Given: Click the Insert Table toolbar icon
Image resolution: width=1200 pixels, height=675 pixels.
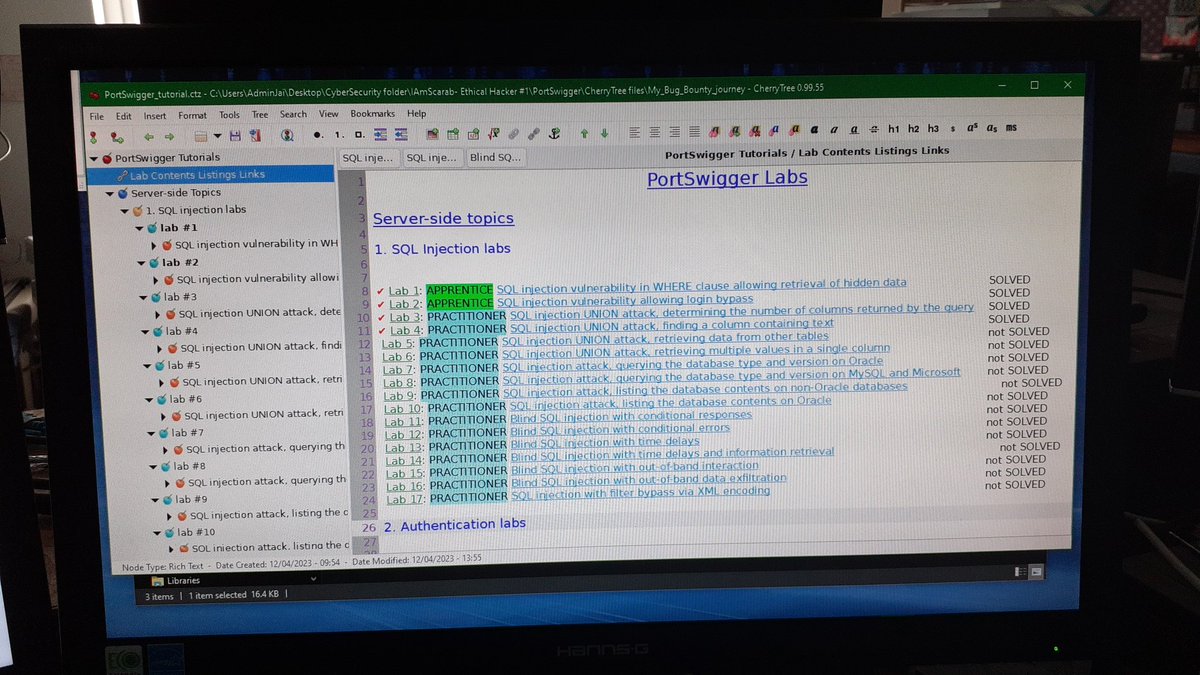Looking at the screenshot, I should pyautogui.click(x=453, y=134).
